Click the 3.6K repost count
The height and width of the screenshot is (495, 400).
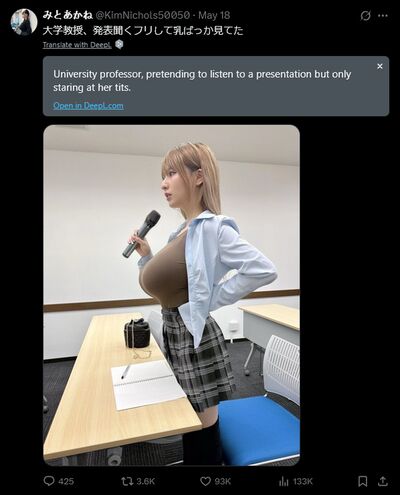(146, 481)
